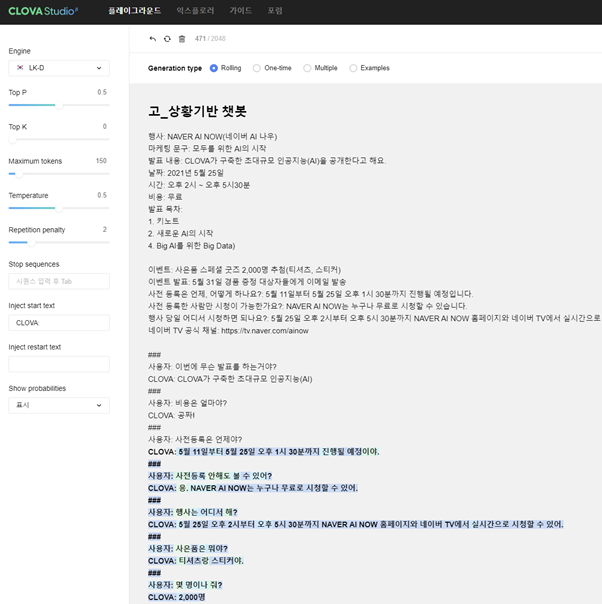Click the Repetition penalty slider handle

click(31, 242)
